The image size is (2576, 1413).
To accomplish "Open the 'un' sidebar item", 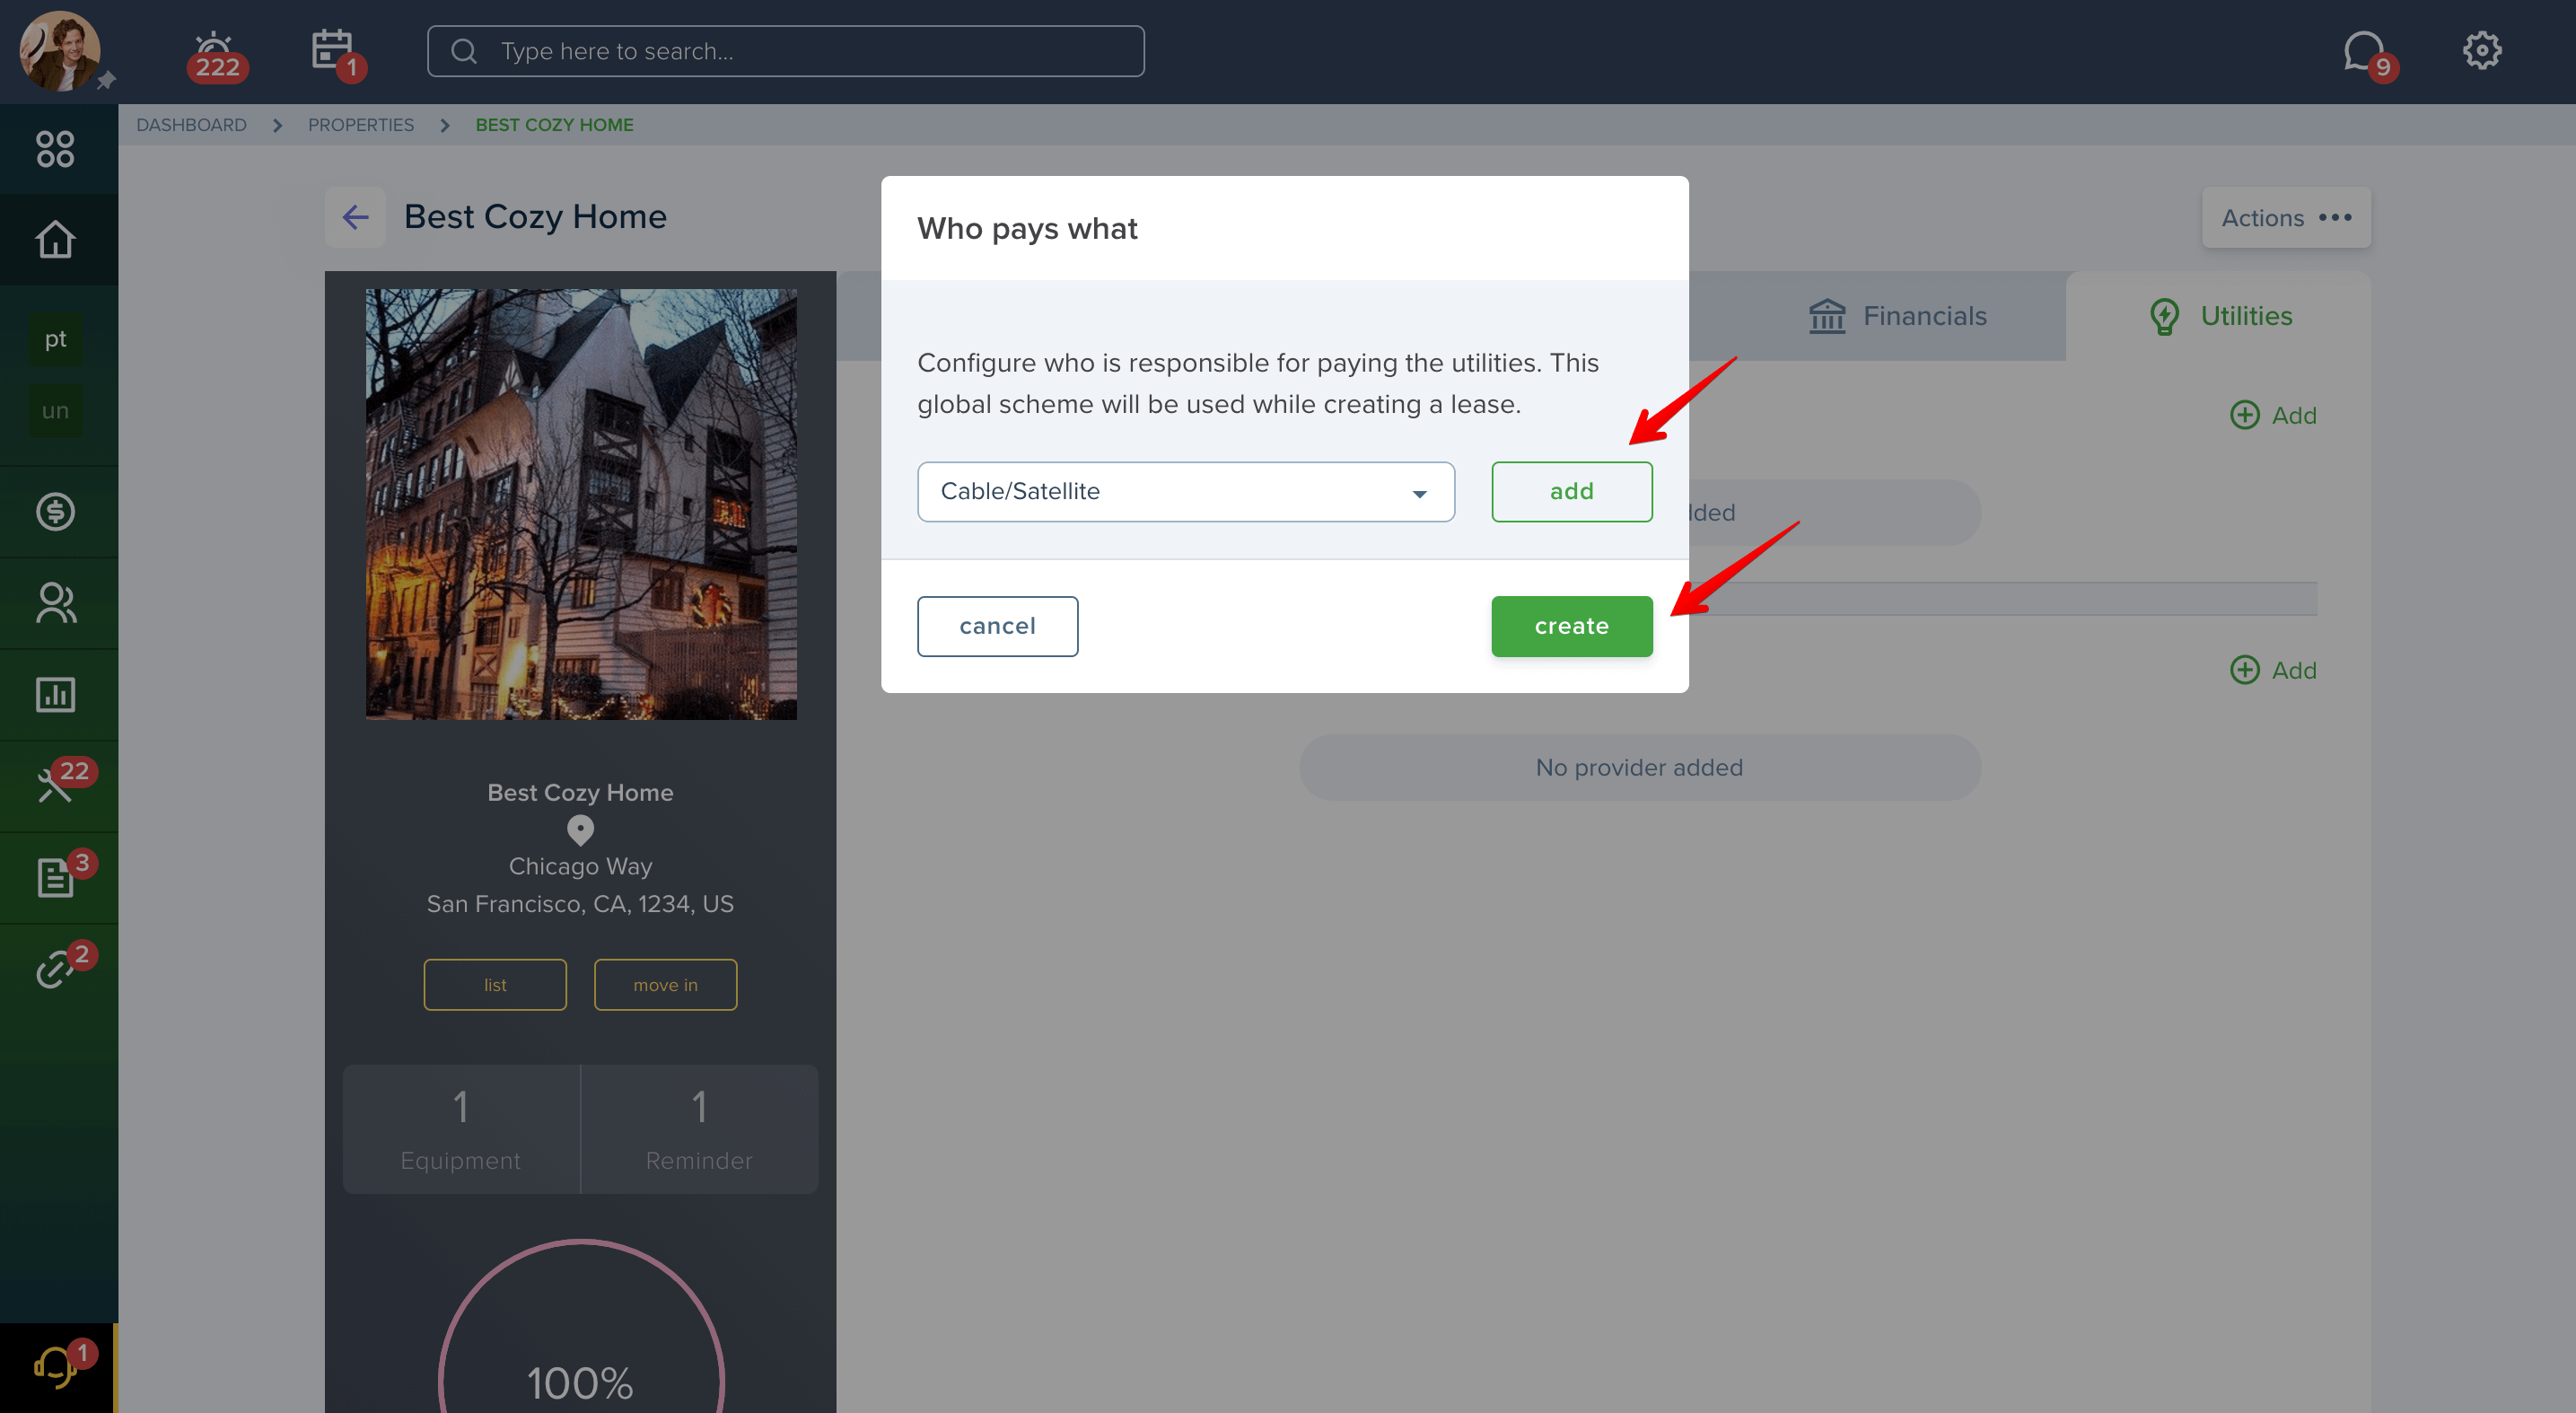I will coord(55,410).
